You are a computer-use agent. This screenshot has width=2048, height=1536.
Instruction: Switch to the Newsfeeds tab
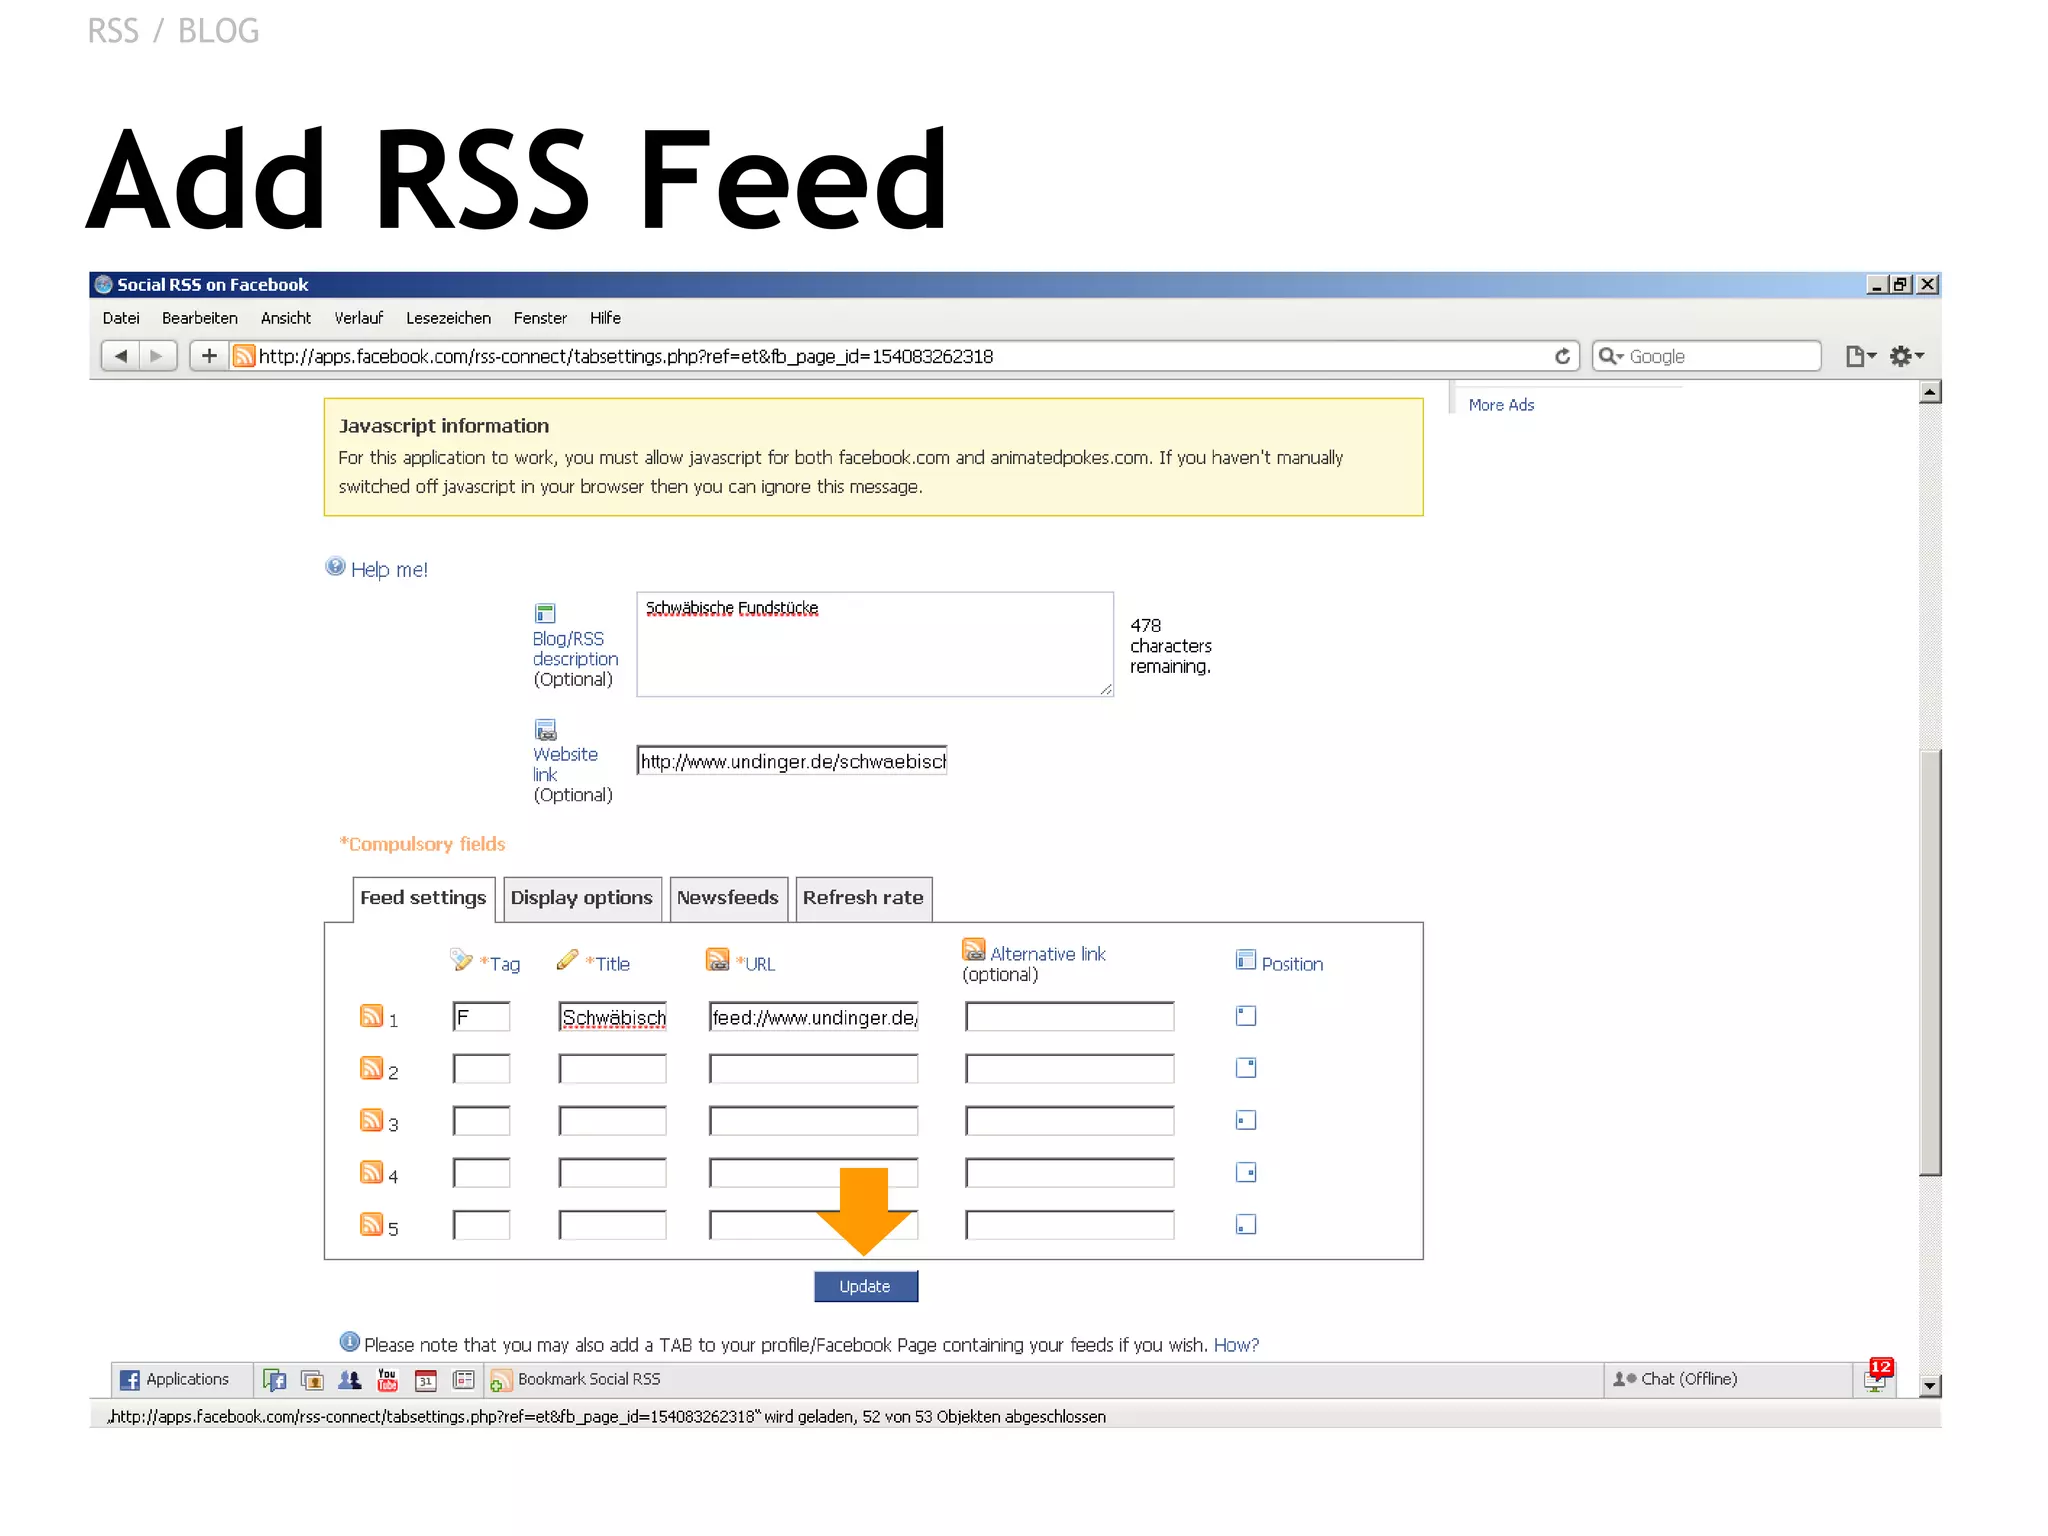point(728,898)
